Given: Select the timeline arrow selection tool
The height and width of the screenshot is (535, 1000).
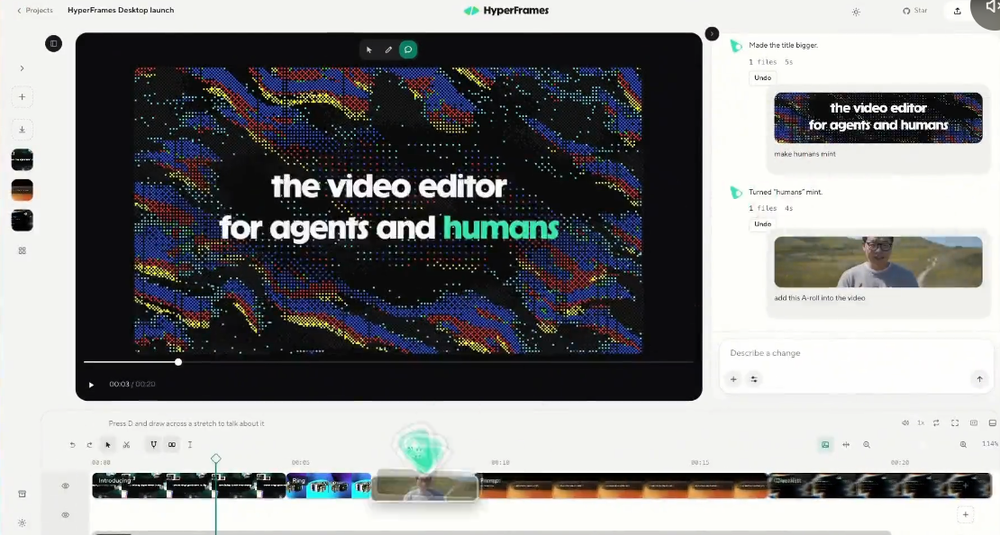Looking at the screenshot, I should 107,445.
